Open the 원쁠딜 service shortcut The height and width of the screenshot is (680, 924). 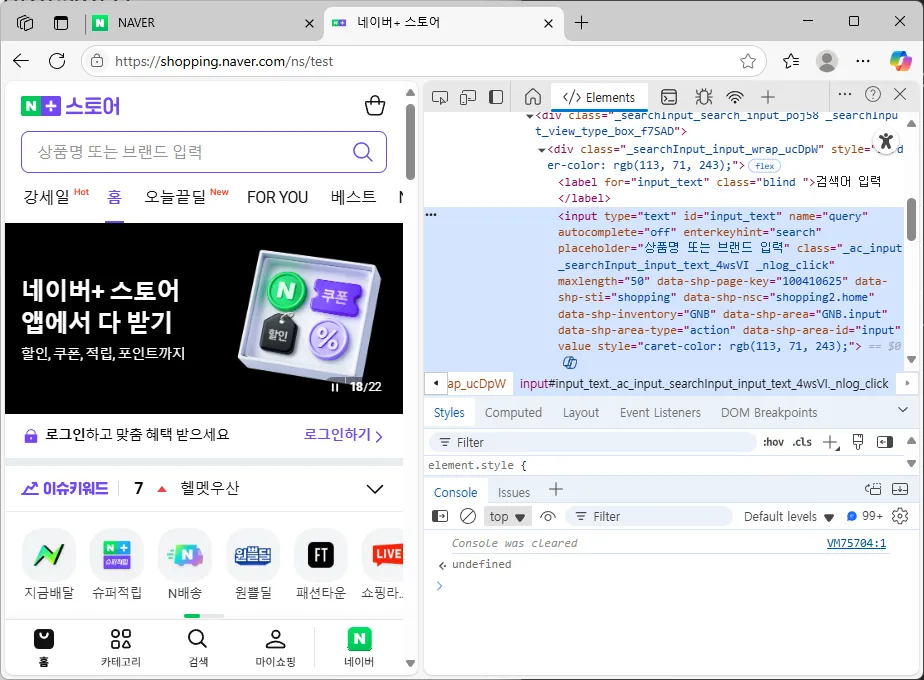pyautogui.click(x=253, y=565)
